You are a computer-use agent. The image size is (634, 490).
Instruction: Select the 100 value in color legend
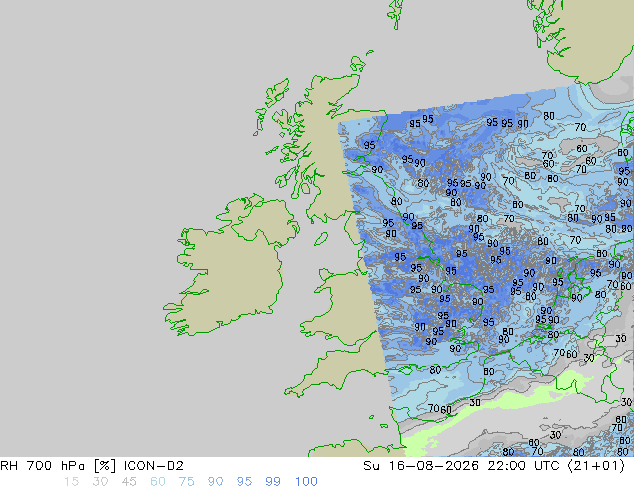tap(306, 482)
